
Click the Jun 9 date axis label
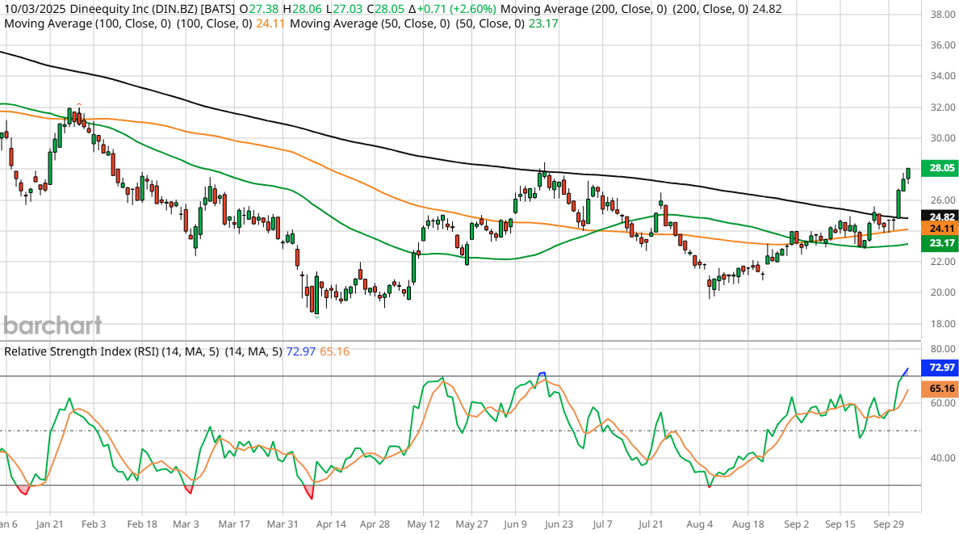[x=516, y=523]
